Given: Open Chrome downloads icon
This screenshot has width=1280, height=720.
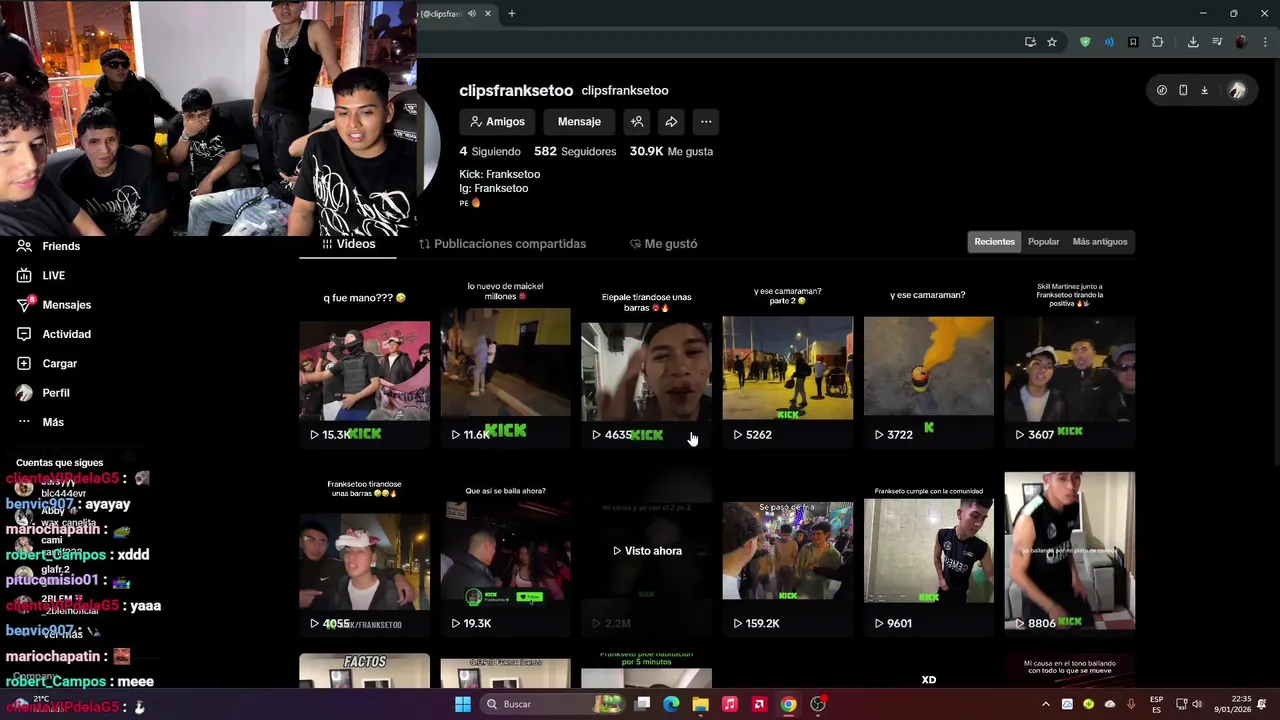Looking at the screenshot, I should [x=1193, y=42].
